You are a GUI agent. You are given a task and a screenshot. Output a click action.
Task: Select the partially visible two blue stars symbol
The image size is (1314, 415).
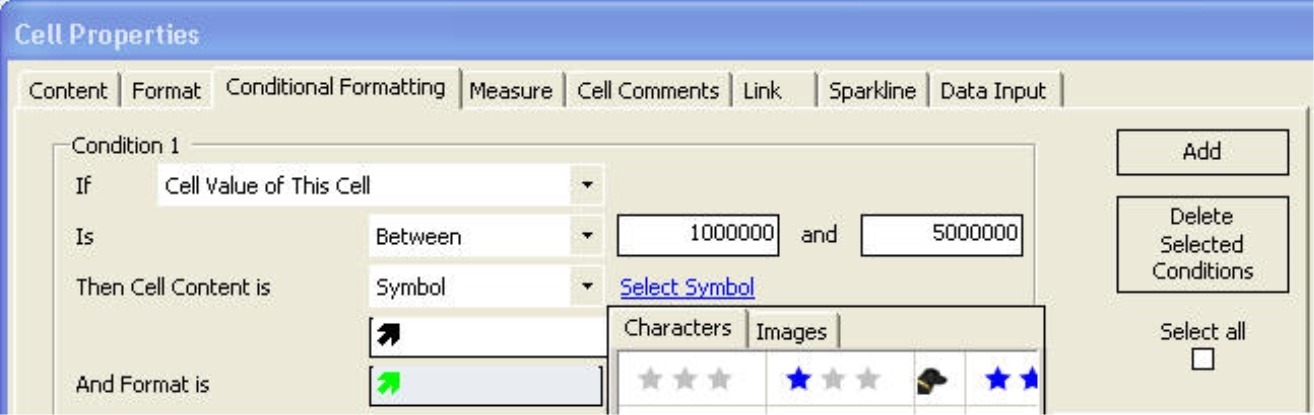coord(1012,380)
